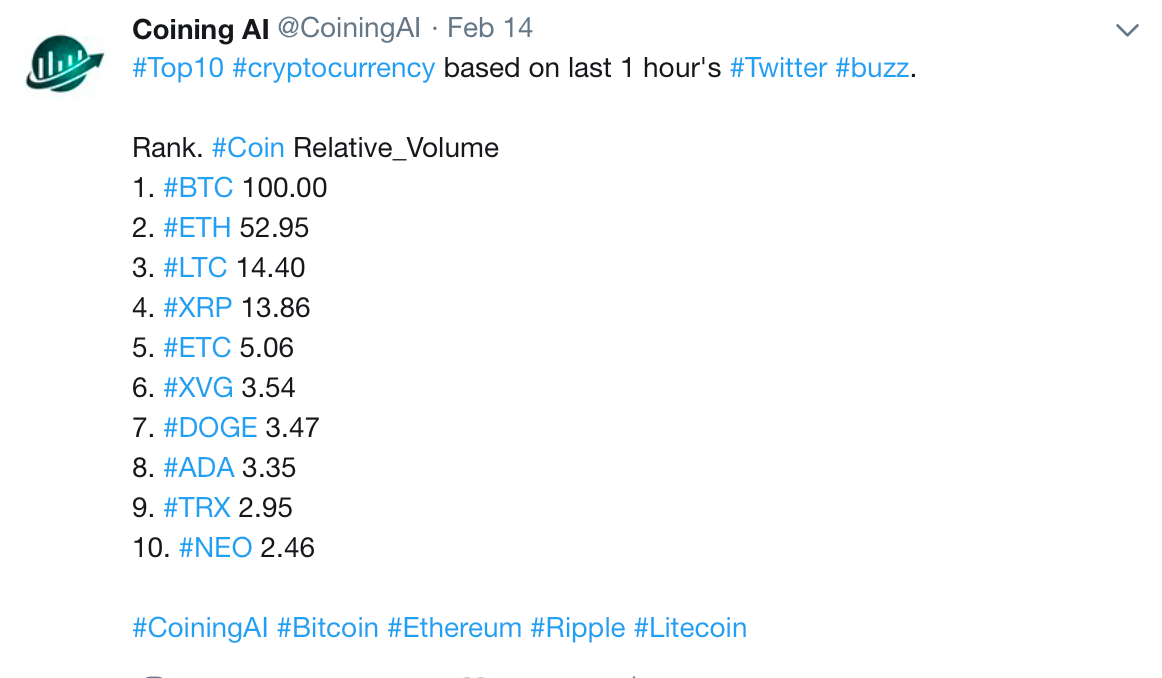Open the #NEO hashtag link
Viewport: 1162px width, 678px height.
215,548
